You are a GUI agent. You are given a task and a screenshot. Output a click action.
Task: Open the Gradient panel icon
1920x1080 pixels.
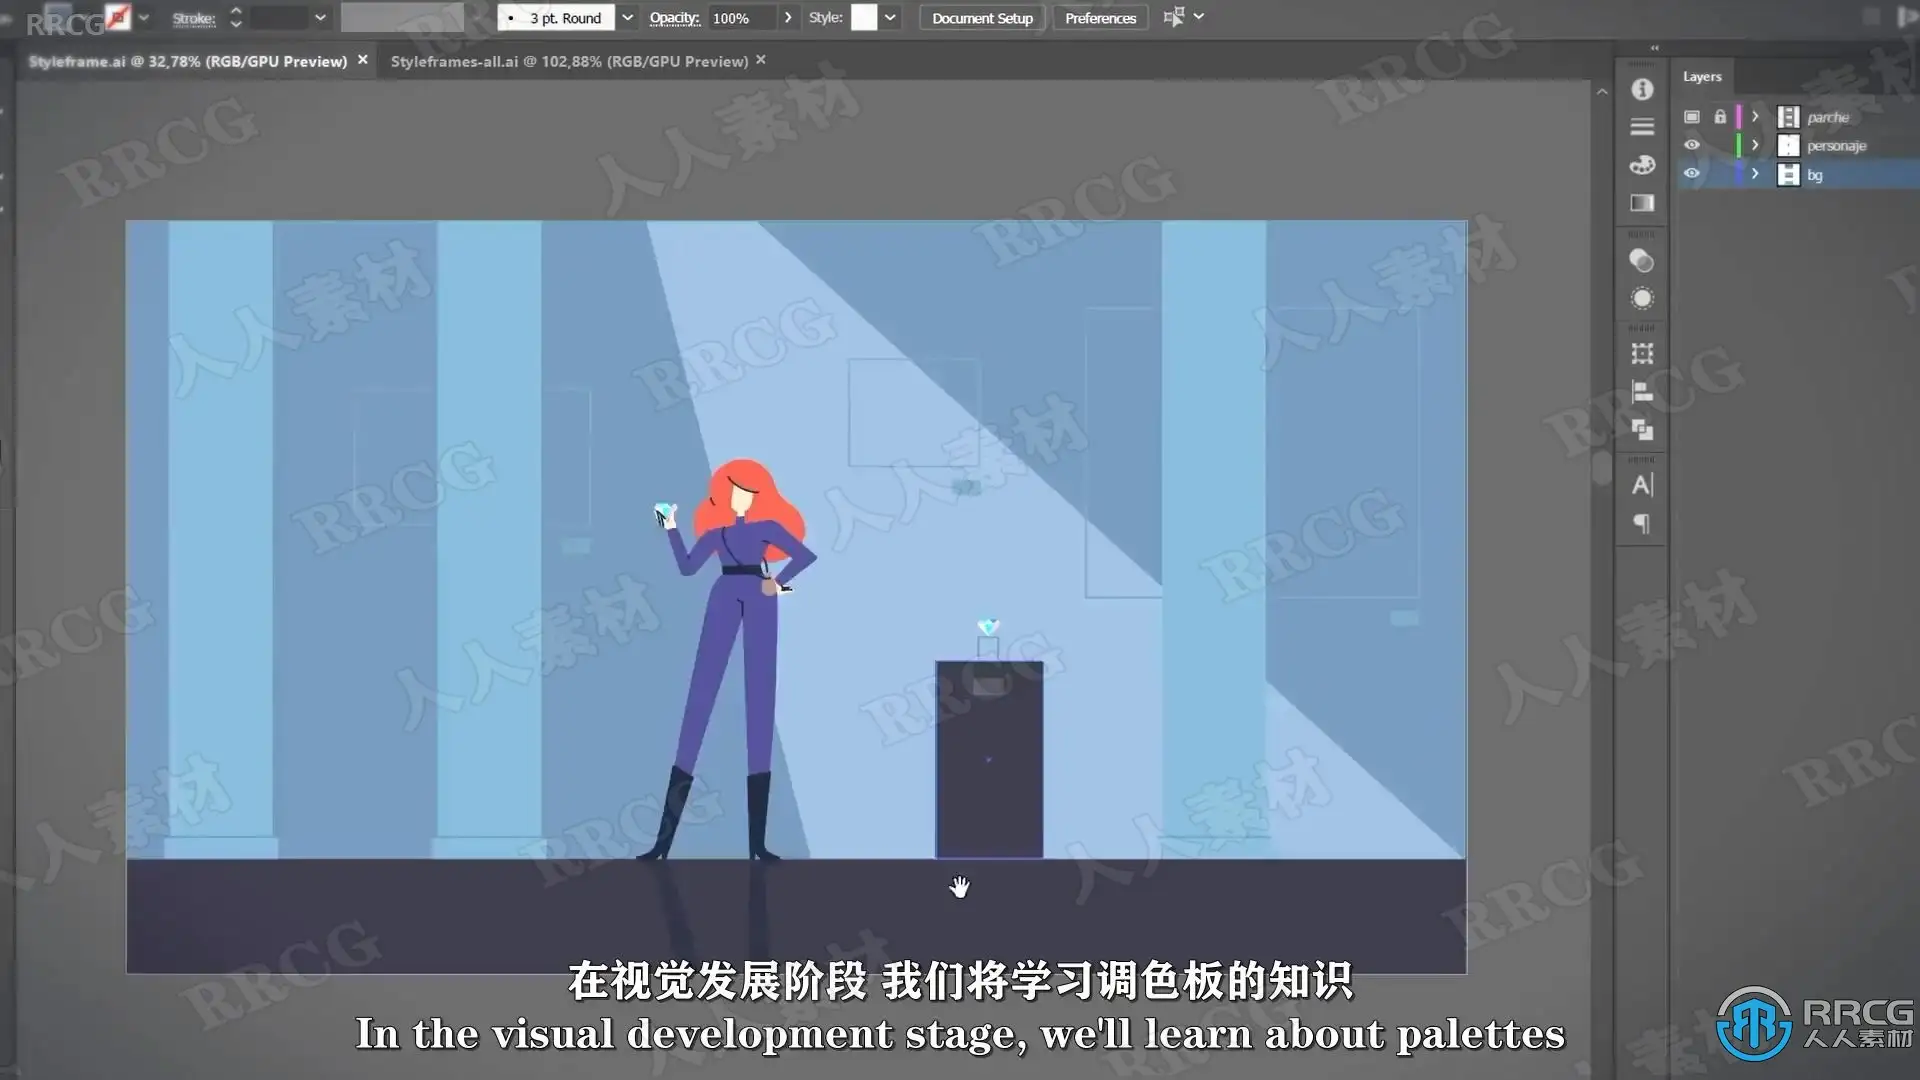pos(1642,203)
